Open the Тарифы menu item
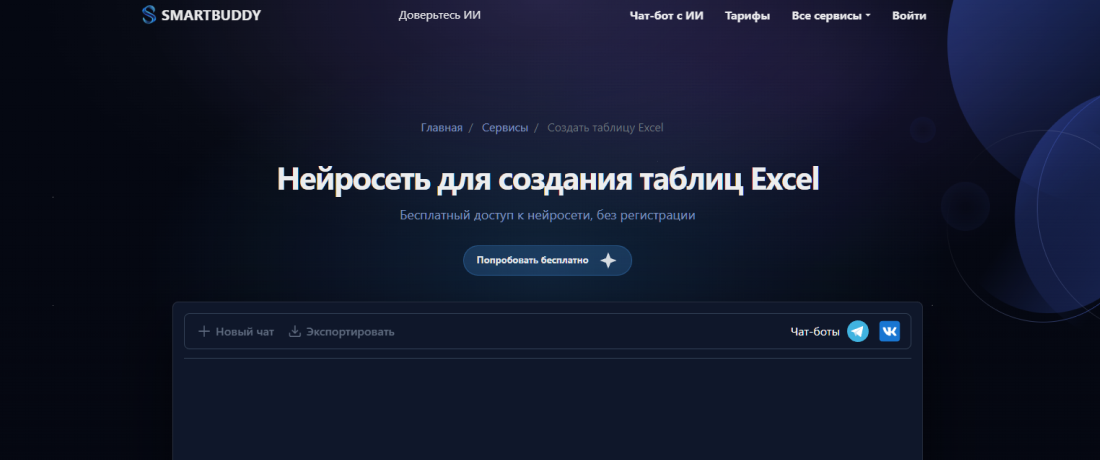Screen dimensions: 1100x460 (747, 16)
